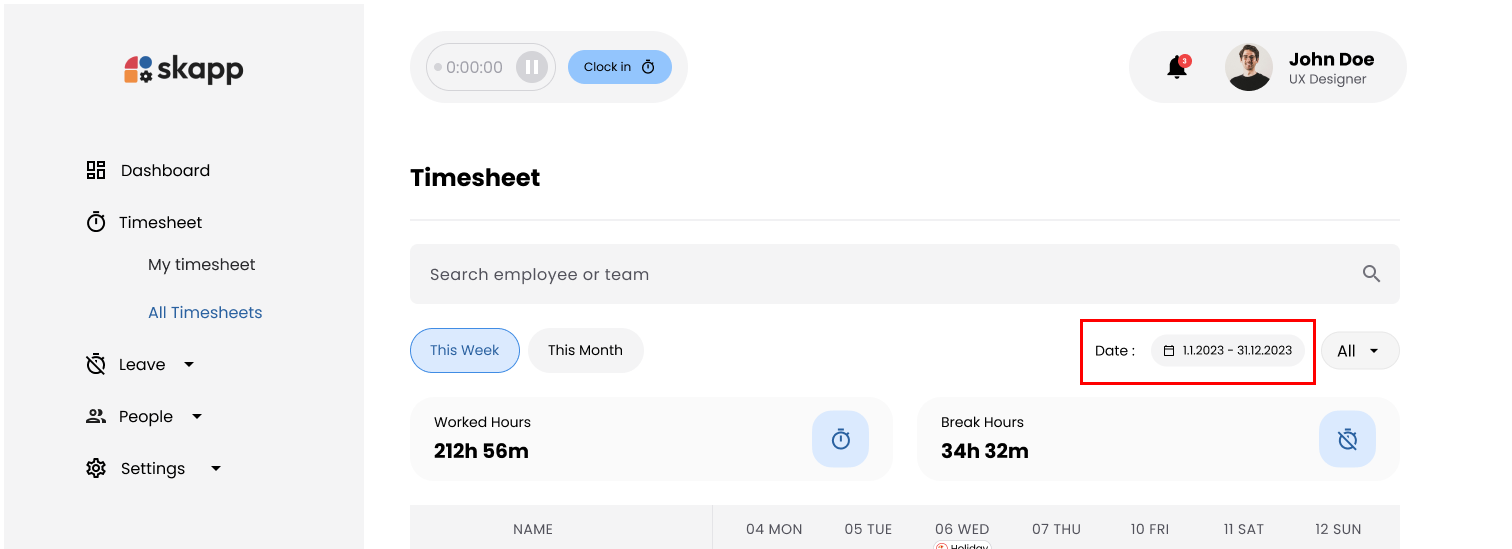Open notifications bell icon

tap(1178, 67)
